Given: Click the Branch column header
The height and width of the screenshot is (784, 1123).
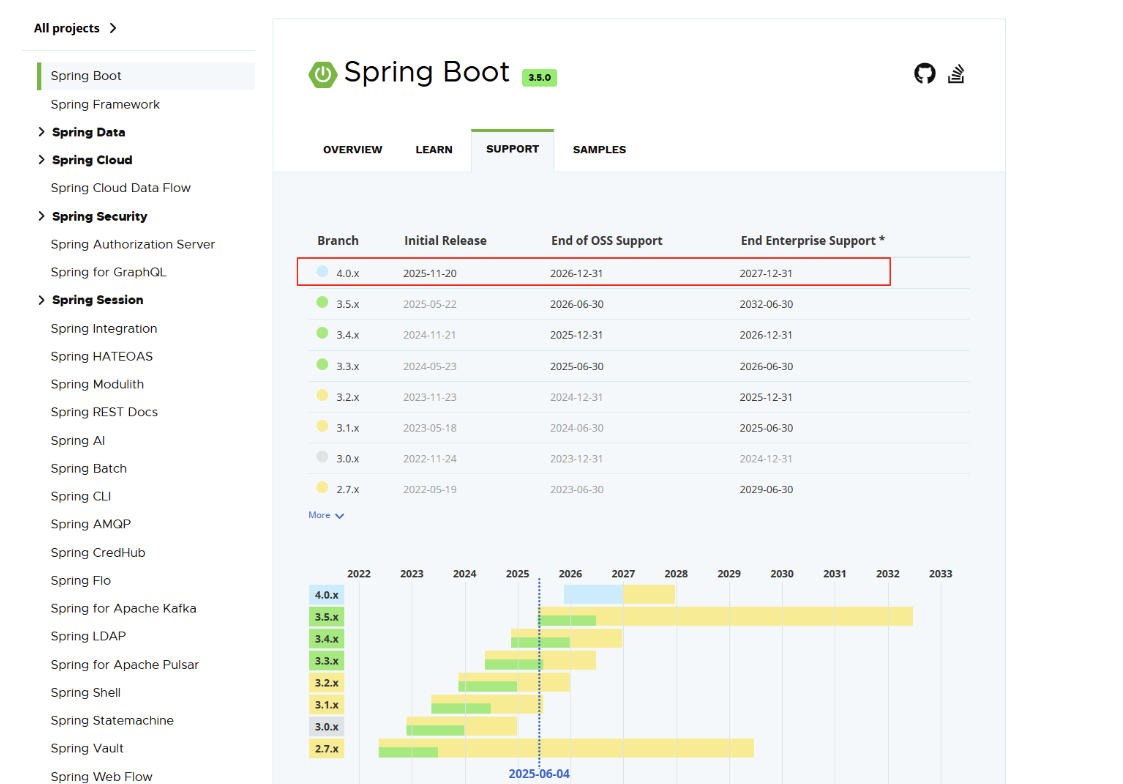Looking at the screenshot, I should tap(338, 241).
